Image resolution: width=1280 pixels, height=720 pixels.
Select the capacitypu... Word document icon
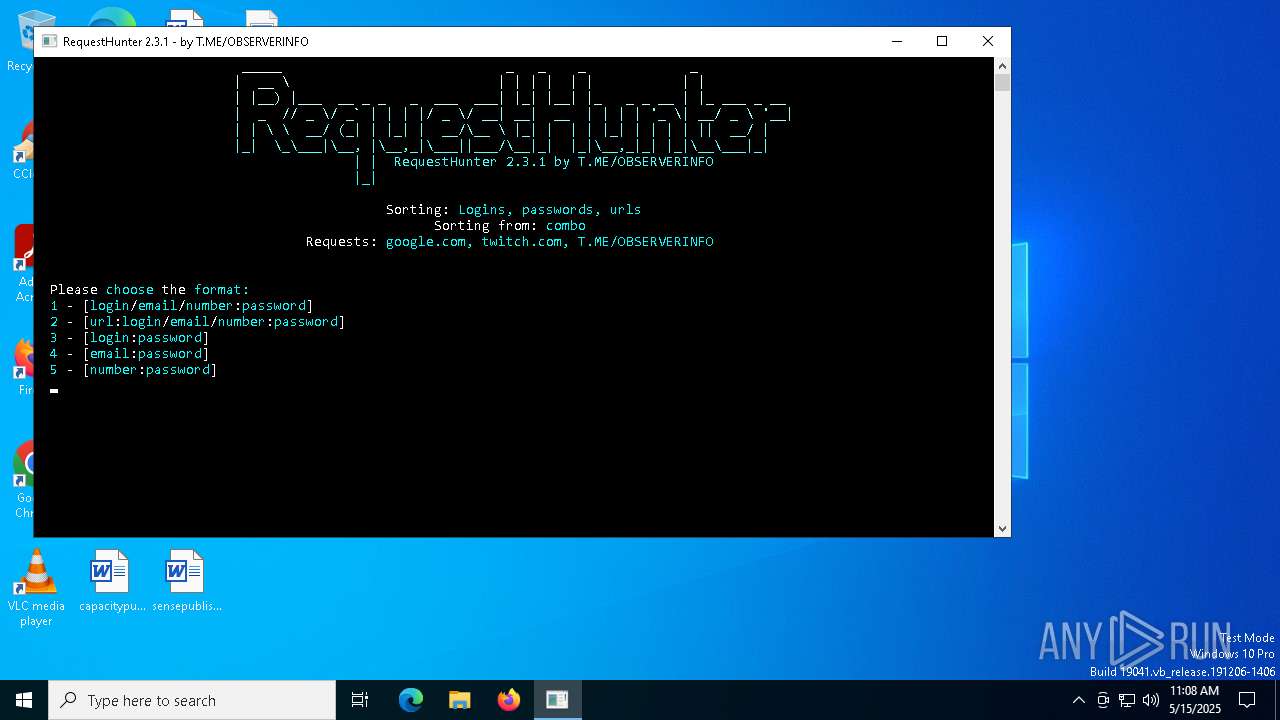(112, 581)
